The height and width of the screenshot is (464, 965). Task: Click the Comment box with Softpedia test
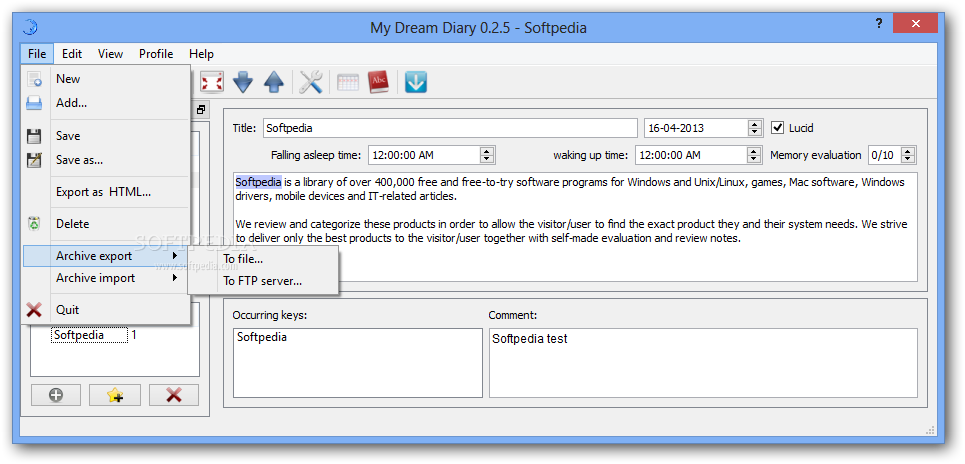pos(703,362)
